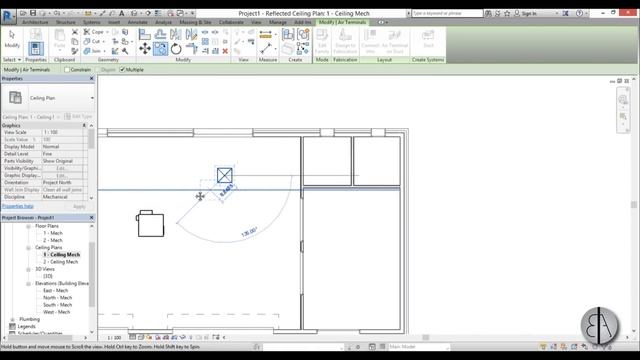This screenshot has width=640, height=360.
Task: Select the Copy tool in Modify panel
Action: (160, 49)
